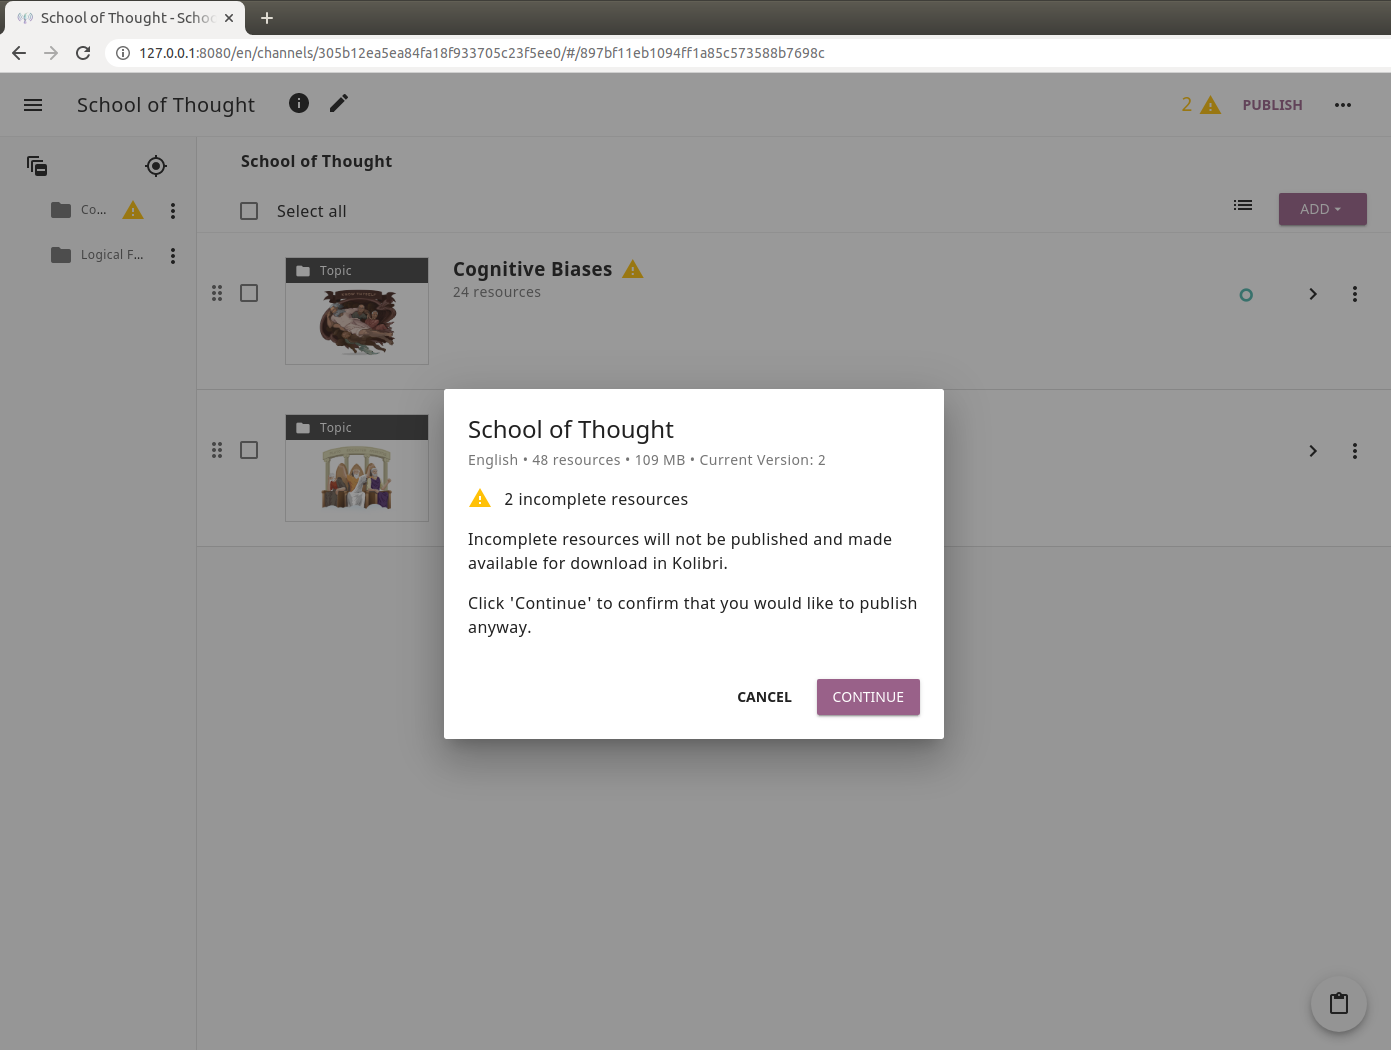This screenshot has width=1391, height=1050.
Task: Click the '24 resources' text
Action: (x=497, y=292)
